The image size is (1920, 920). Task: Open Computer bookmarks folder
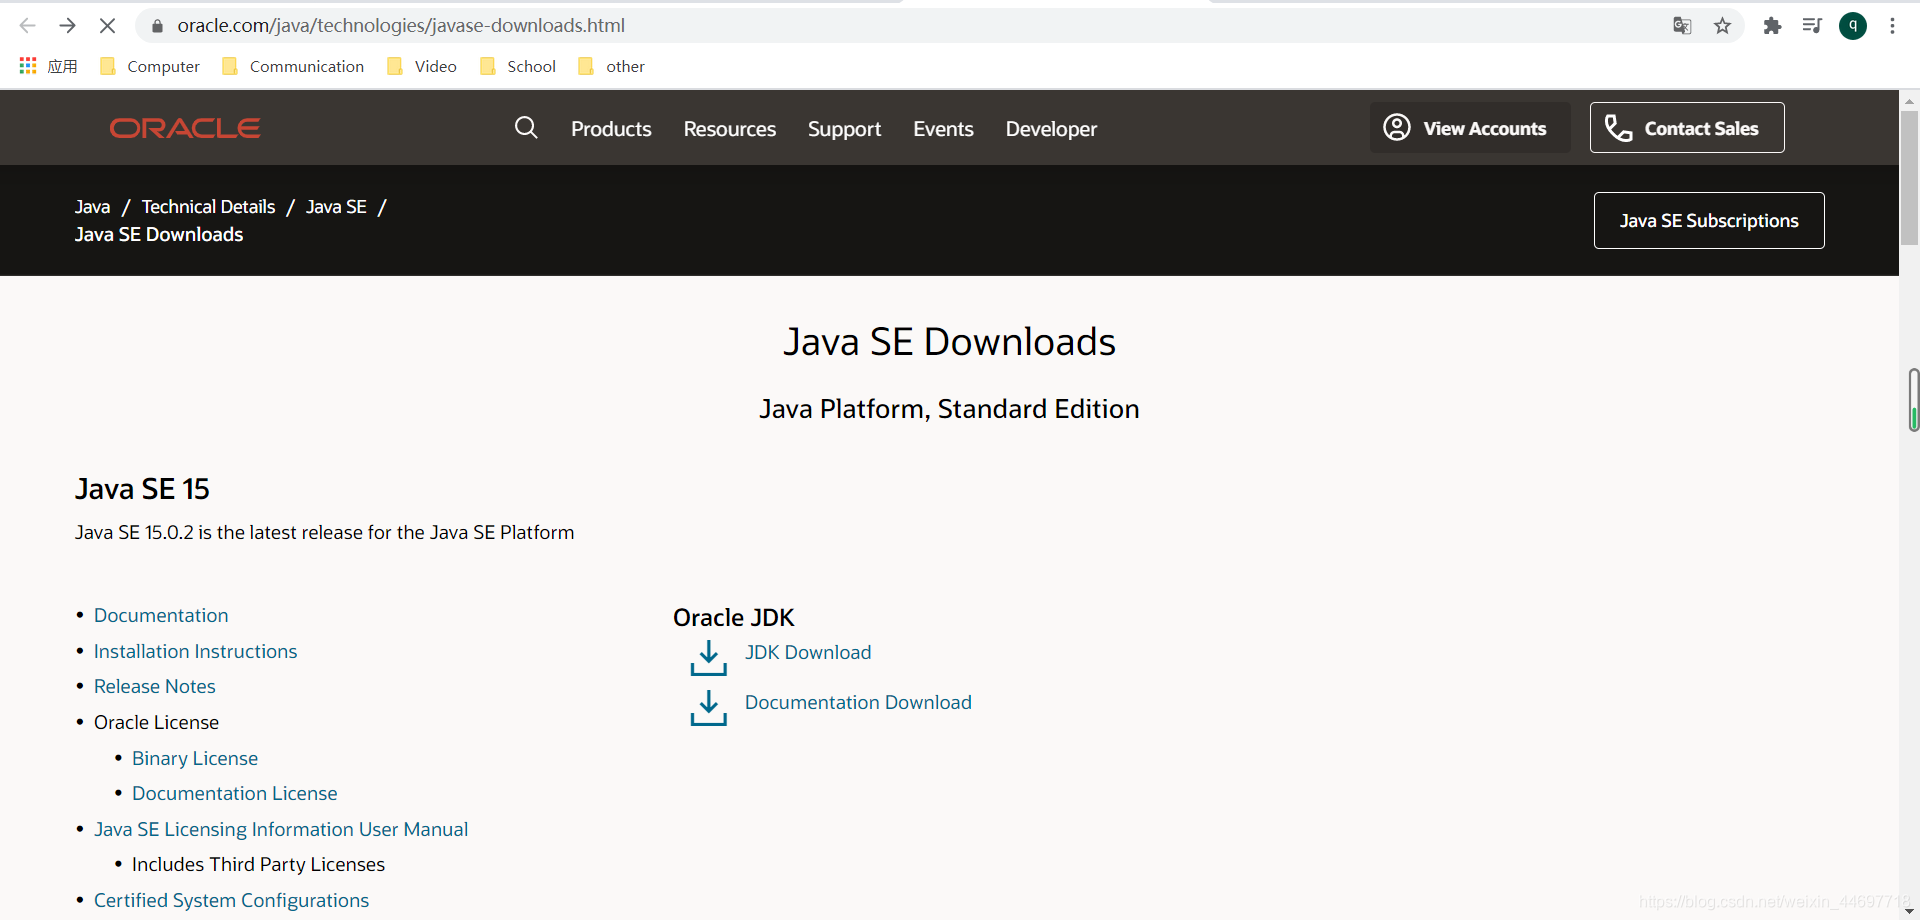tap(150, 66)
